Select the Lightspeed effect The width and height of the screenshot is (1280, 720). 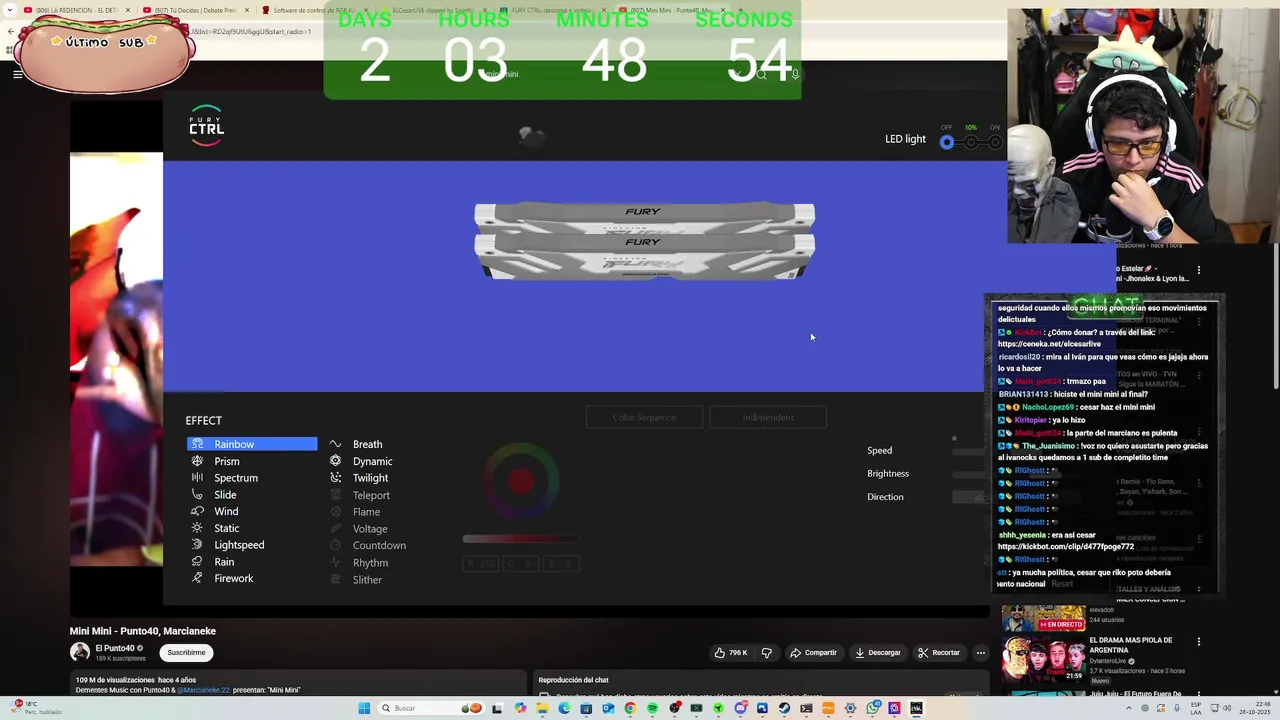click(x=239, y=545)
